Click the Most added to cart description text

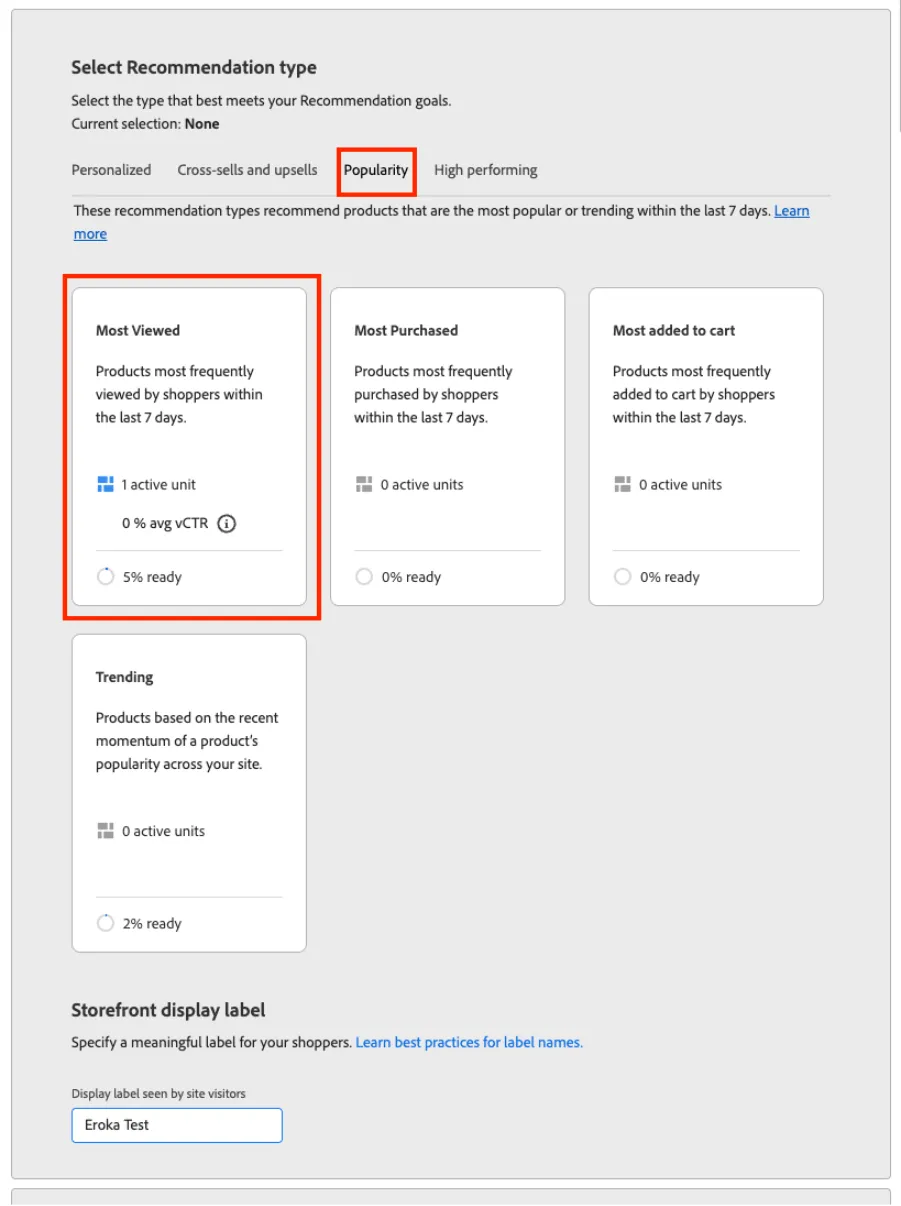pyautogui.click(x=694, y=395)
